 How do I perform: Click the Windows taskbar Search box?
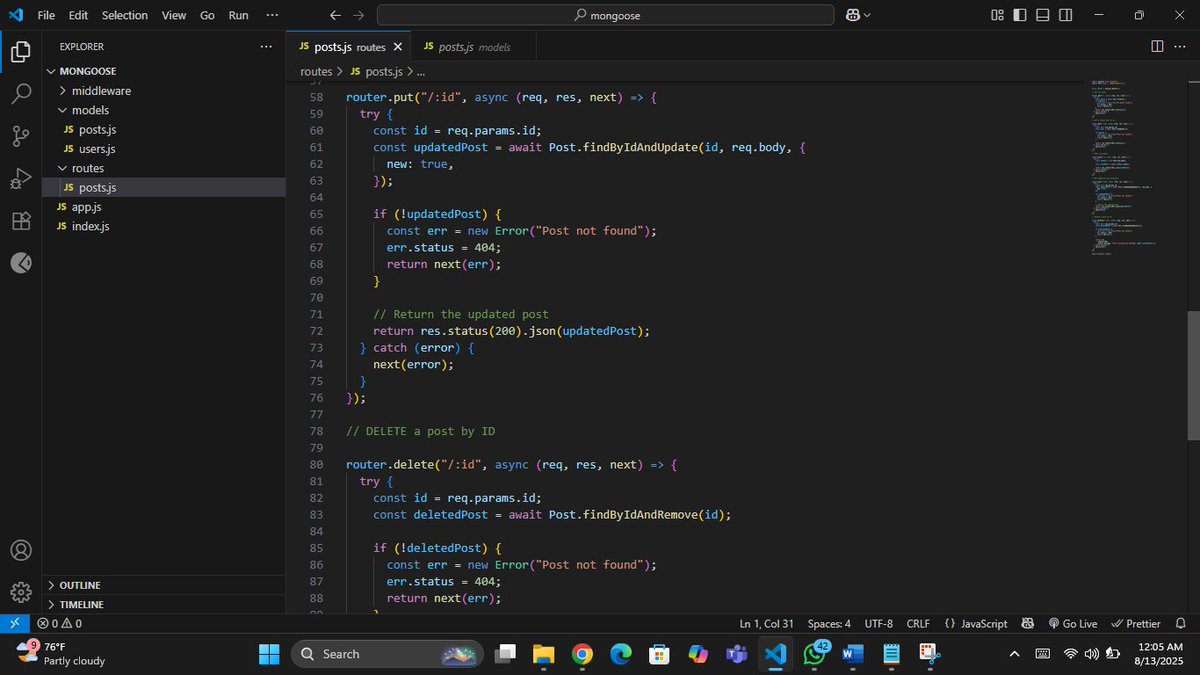[x=387, y=654]
